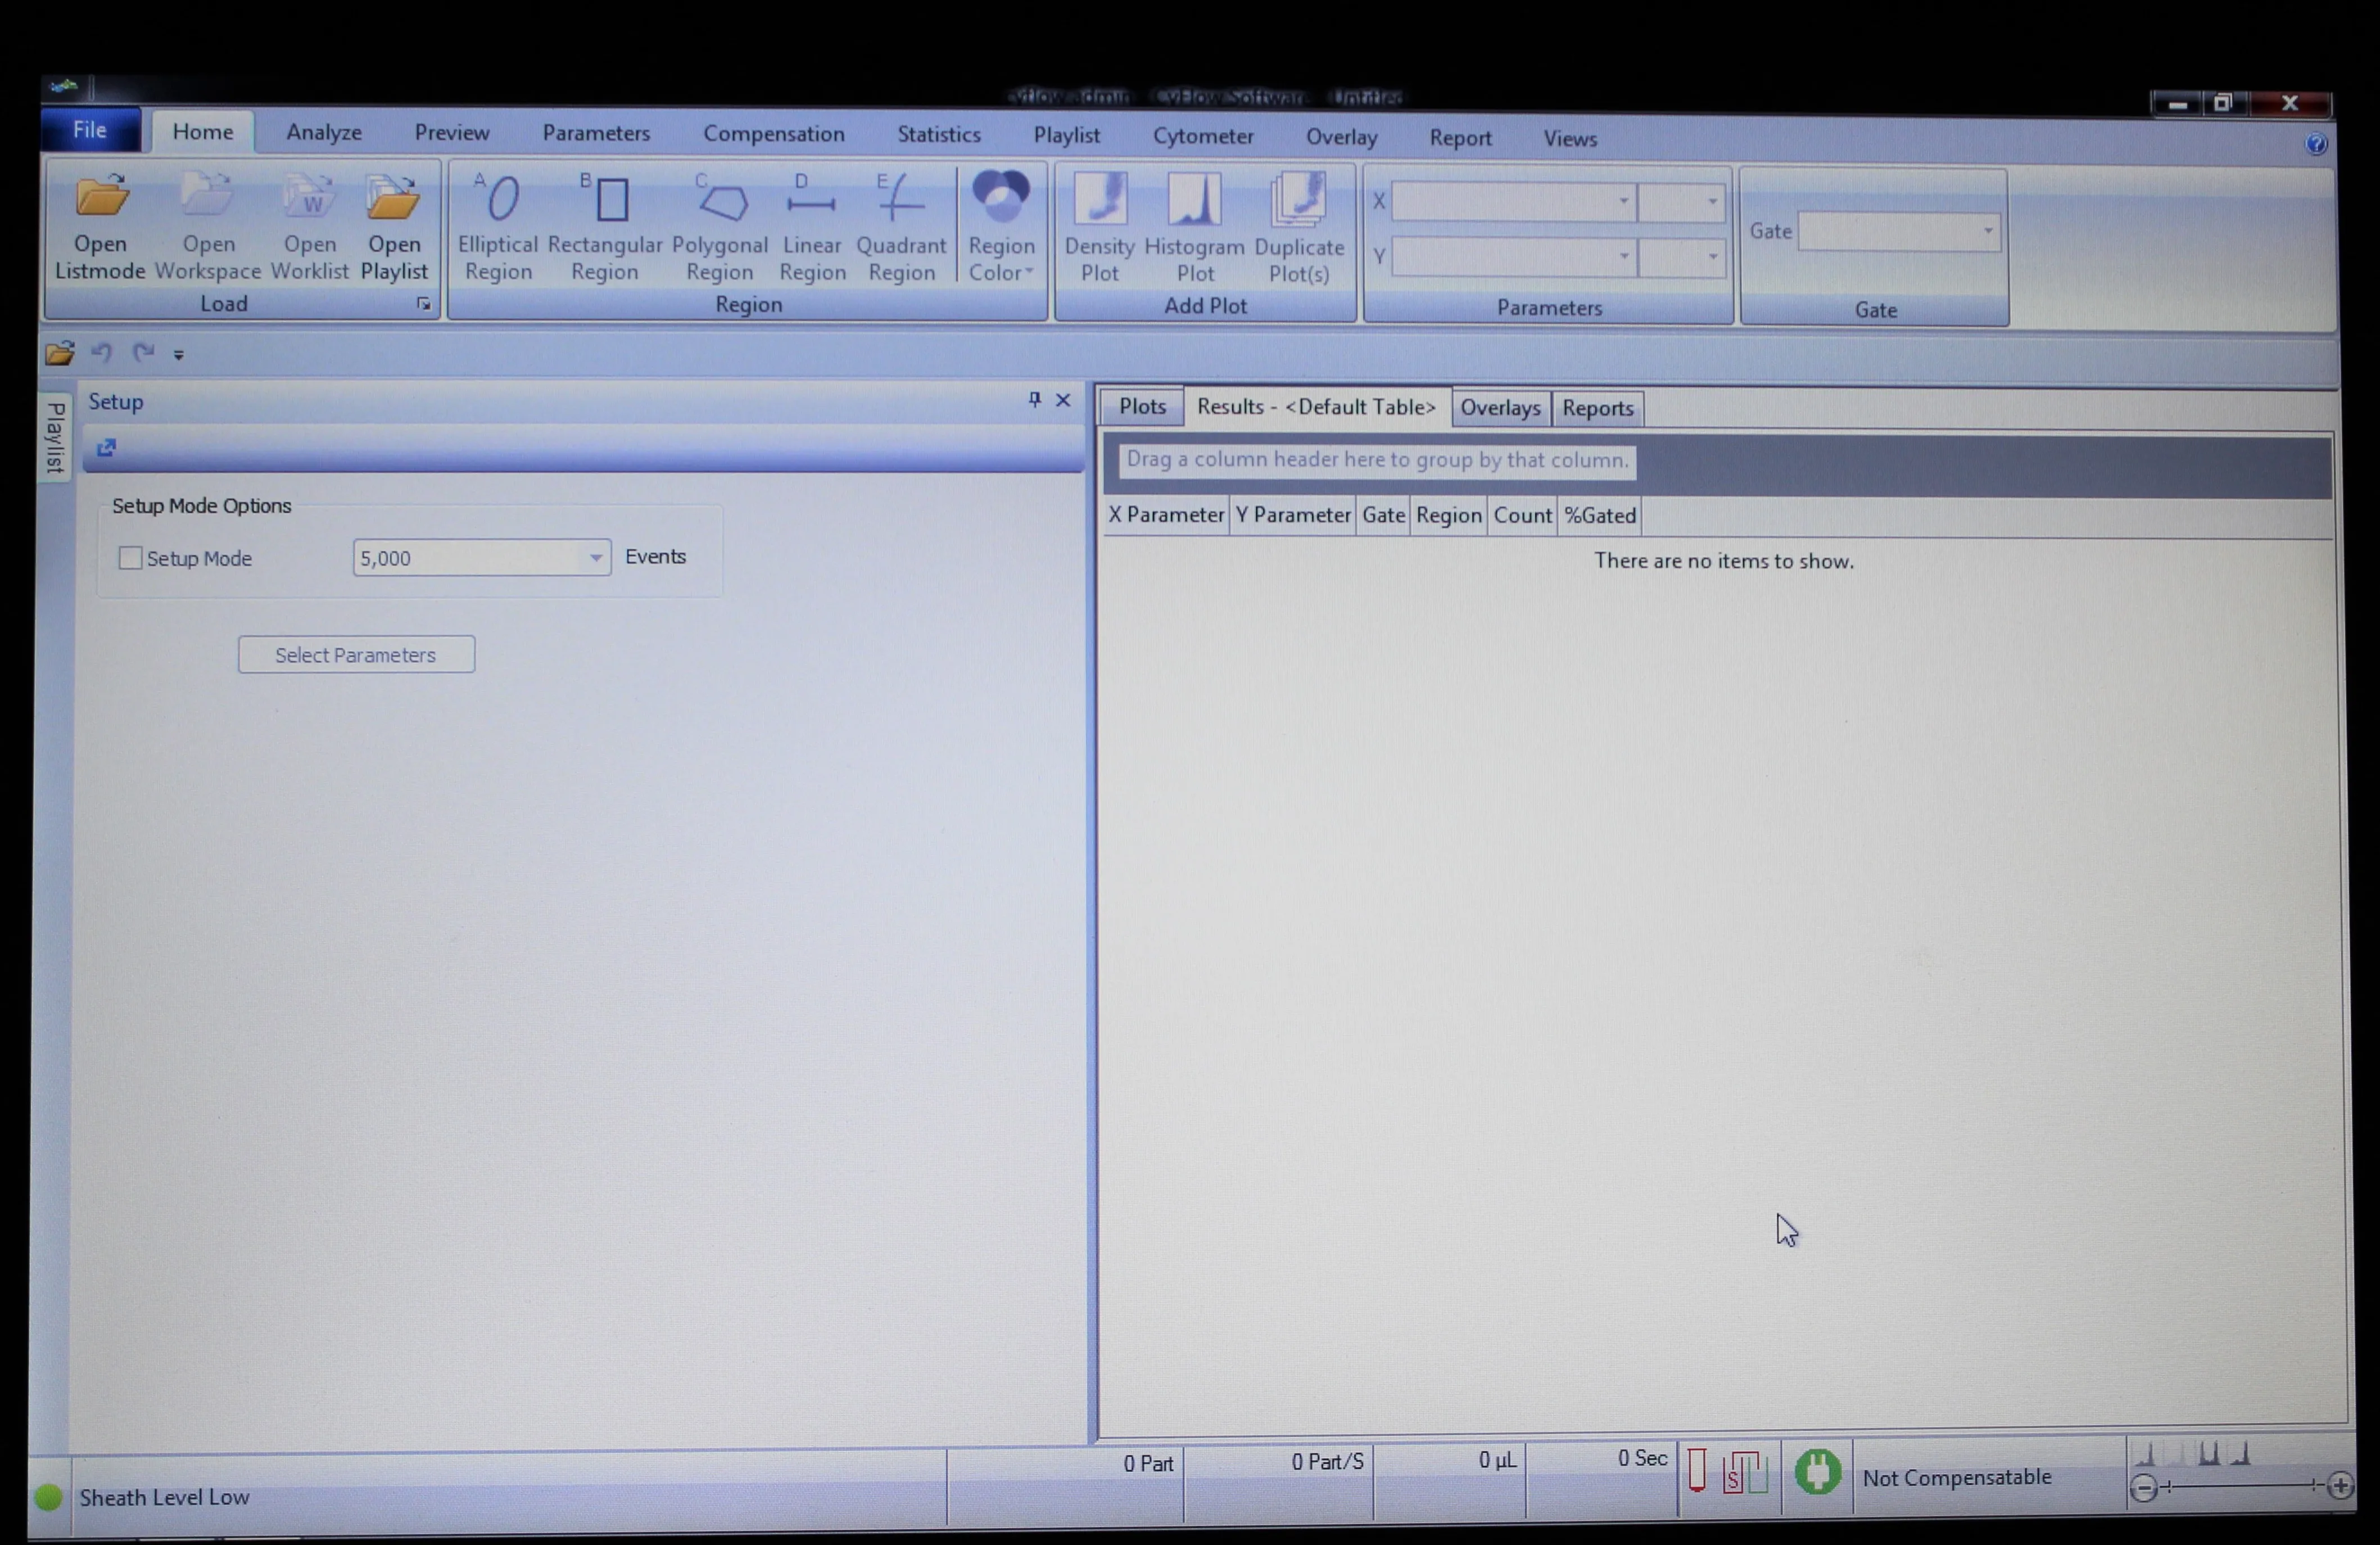
Task: Select the Polygonal Region tool
Action: [x=720, y=228]
